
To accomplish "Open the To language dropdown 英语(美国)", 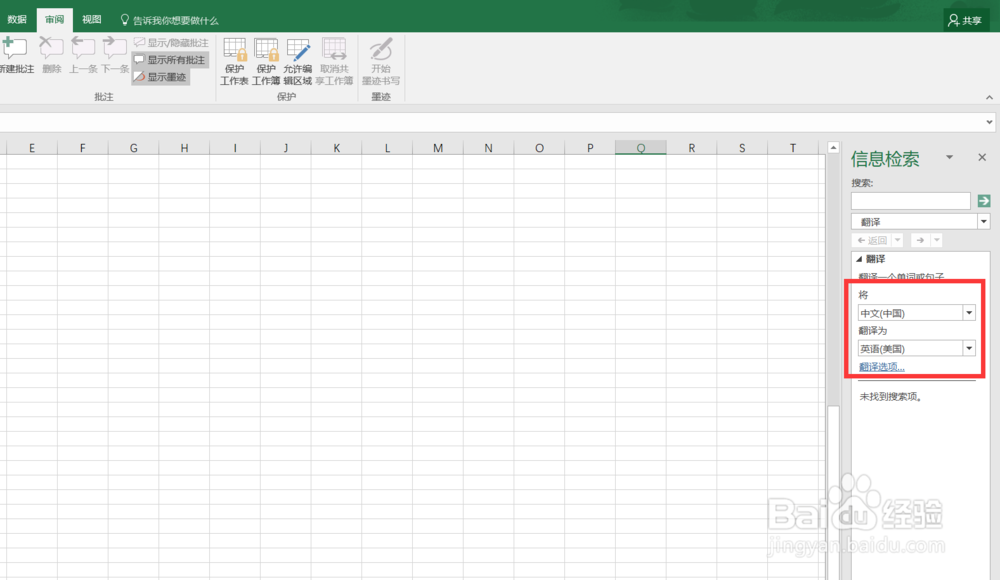I will (x=969, y=349).
